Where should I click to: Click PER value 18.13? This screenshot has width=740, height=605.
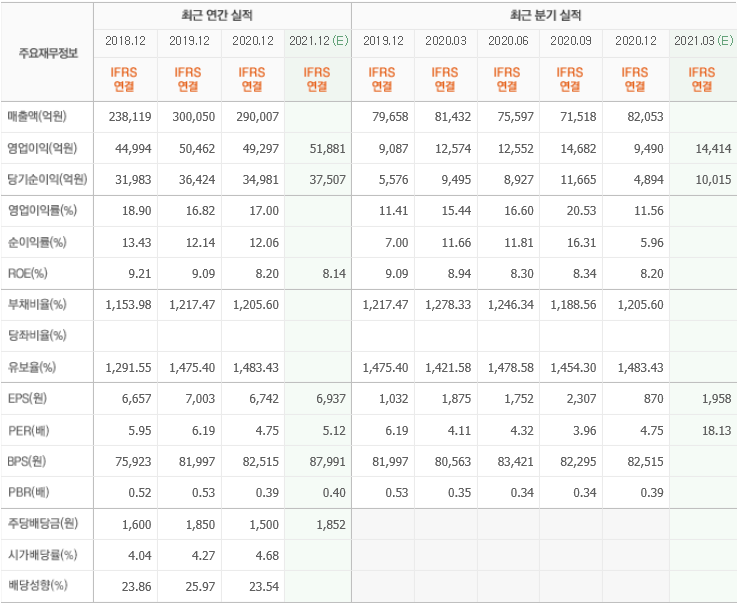pyautogui.click(x=717, y=431)
